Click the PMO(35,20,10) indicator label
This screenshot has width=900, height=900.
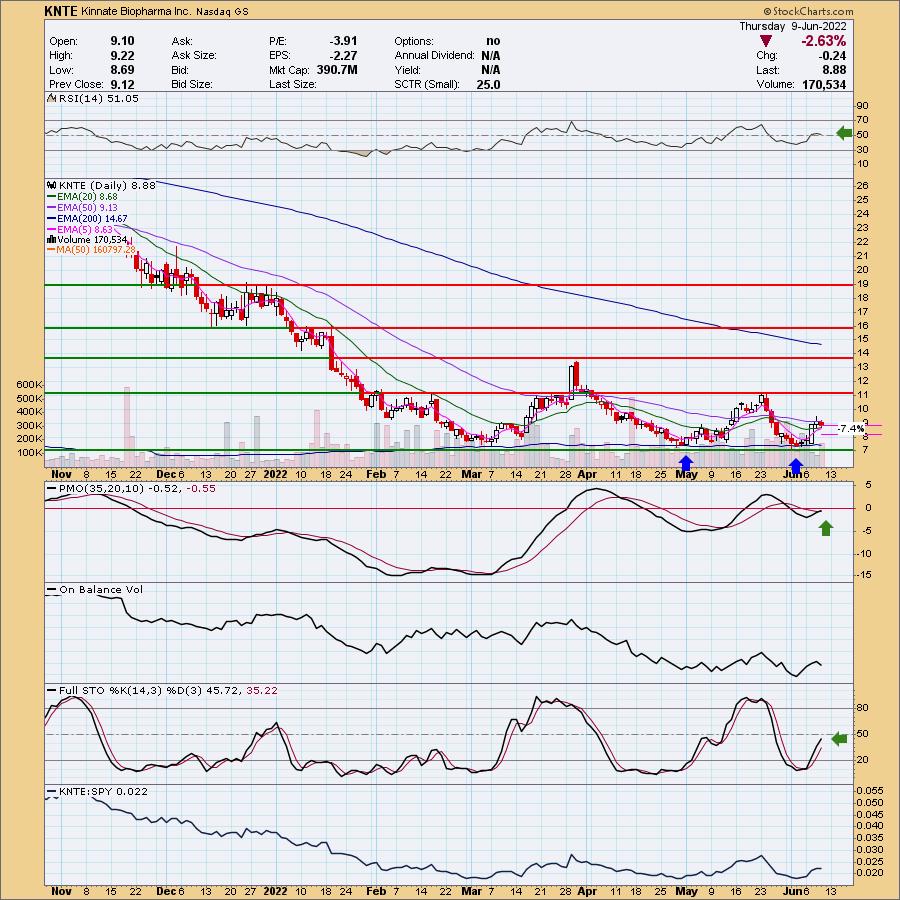101,488
